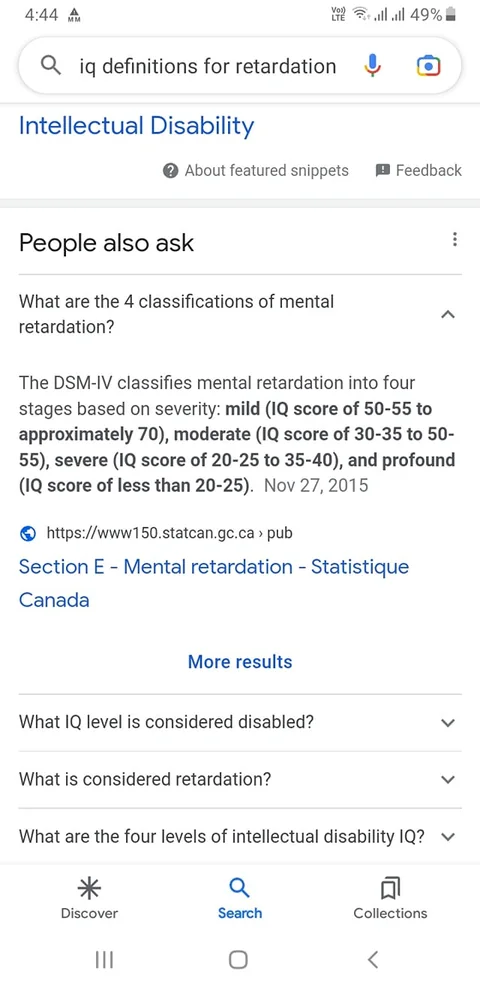Switch to the Collections tab
This screenshot has height=986, width=480.
click(390, 899)
